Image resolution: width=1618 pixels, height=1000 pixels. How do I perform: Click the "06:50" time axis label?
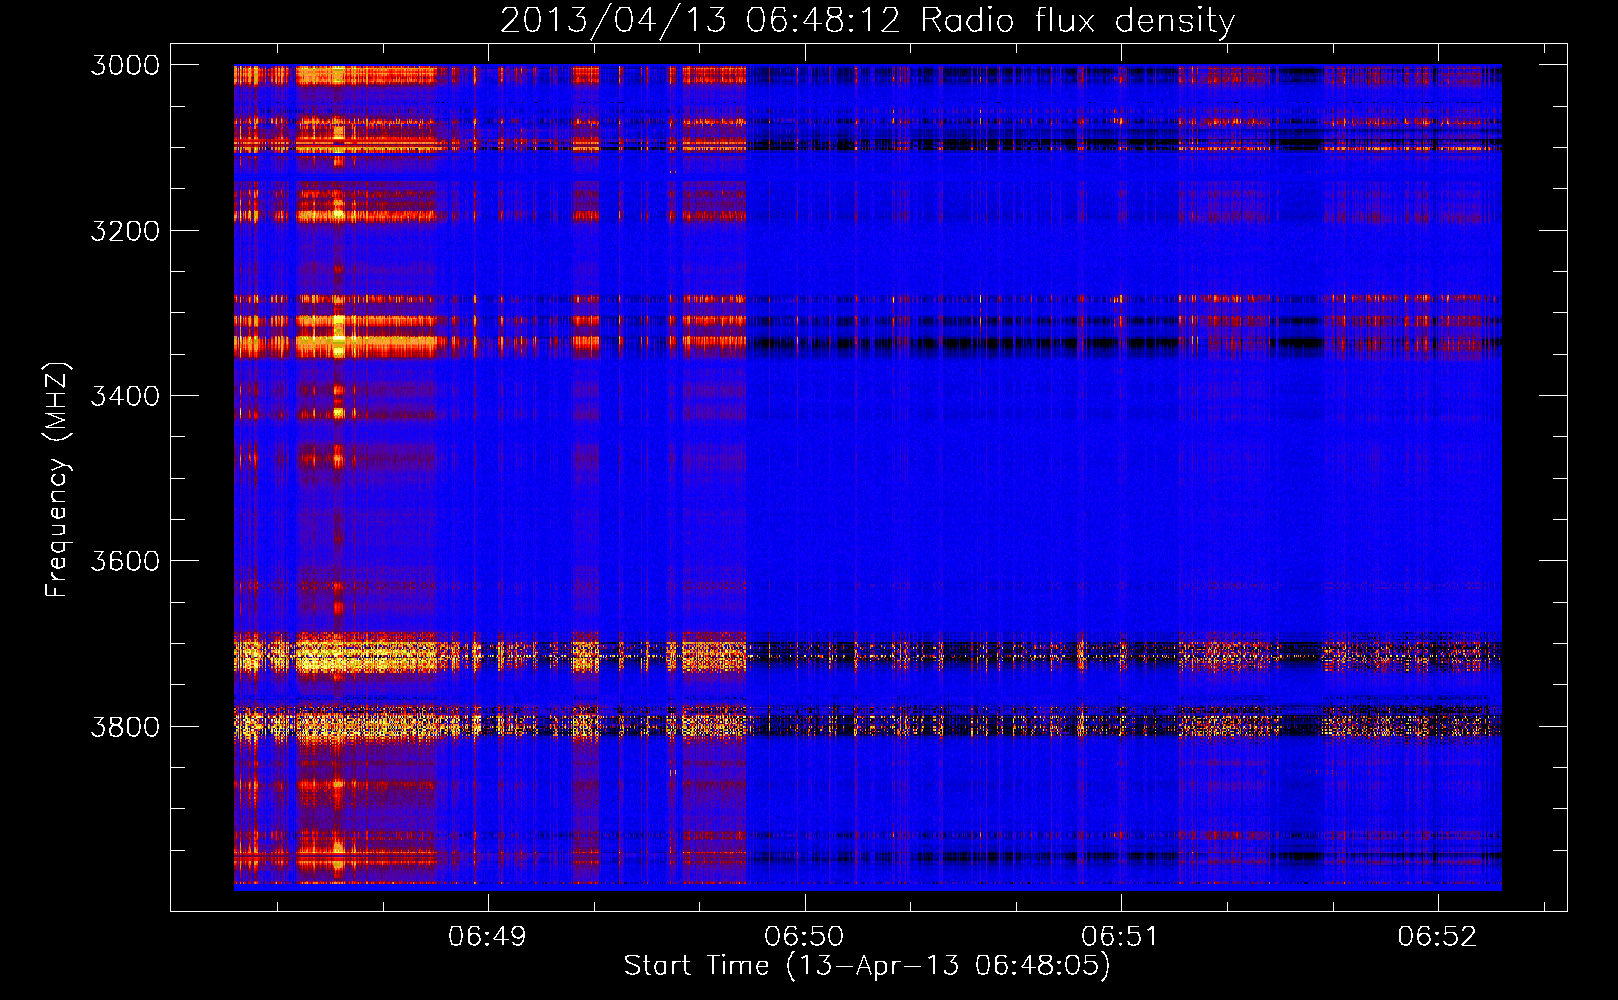pyautogui.click(x=804, y=937)
